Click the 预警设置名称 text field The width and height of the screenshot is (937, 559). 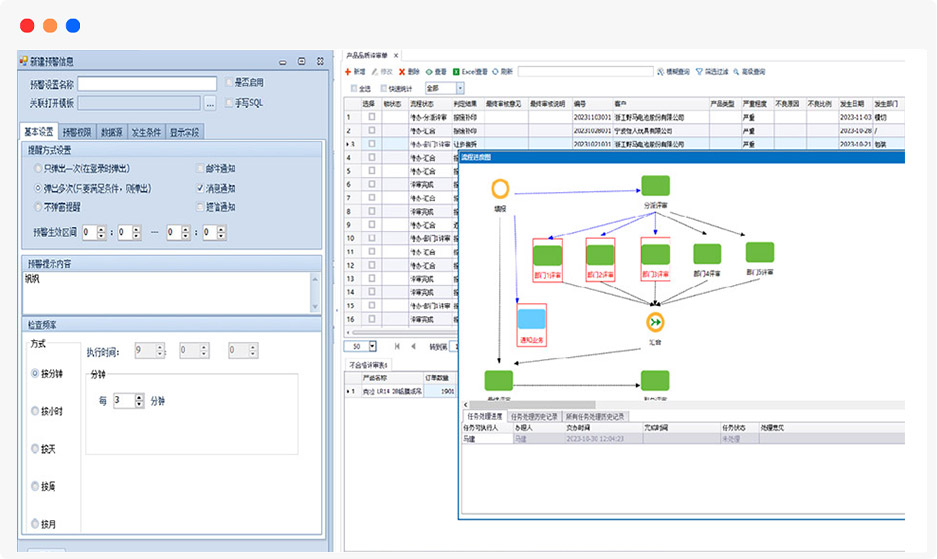click(147, 84)
